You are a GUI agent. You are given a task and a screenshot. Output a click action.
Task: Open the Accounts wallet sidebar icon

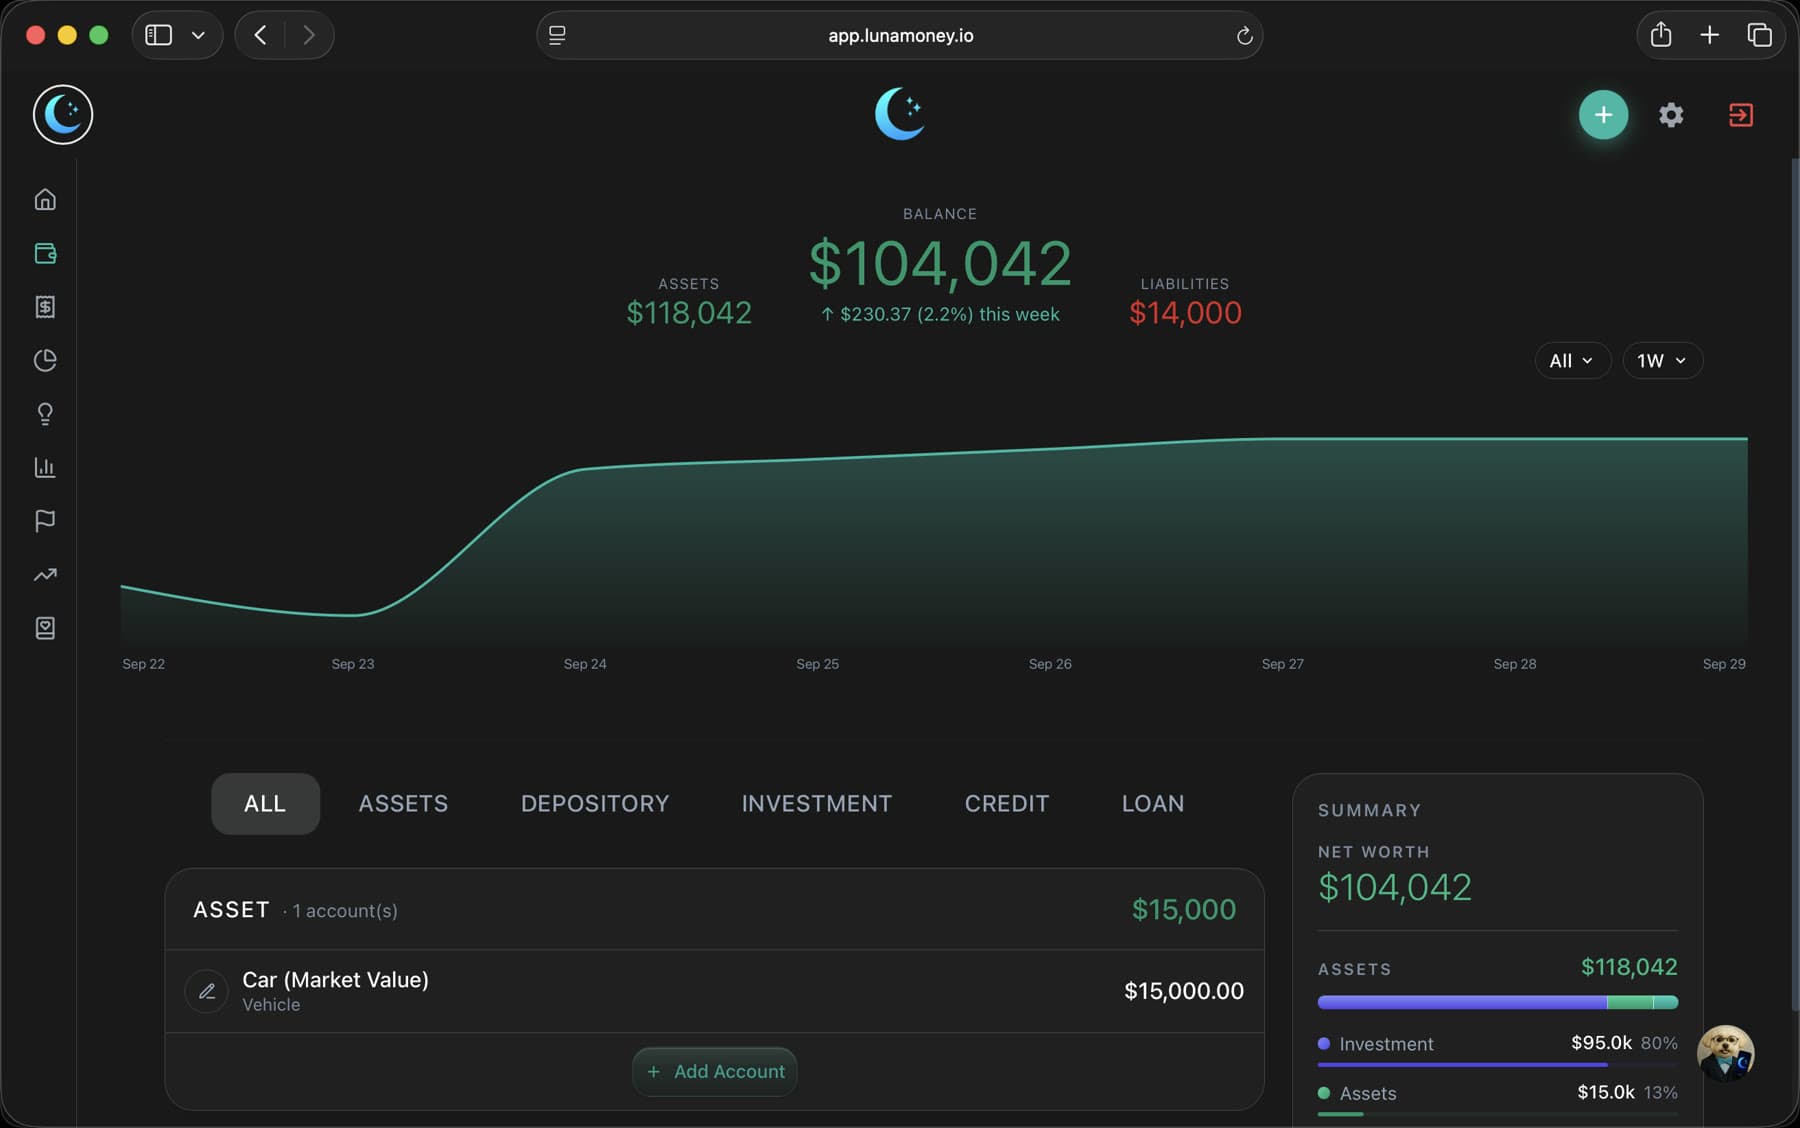[x=45, y=253]
